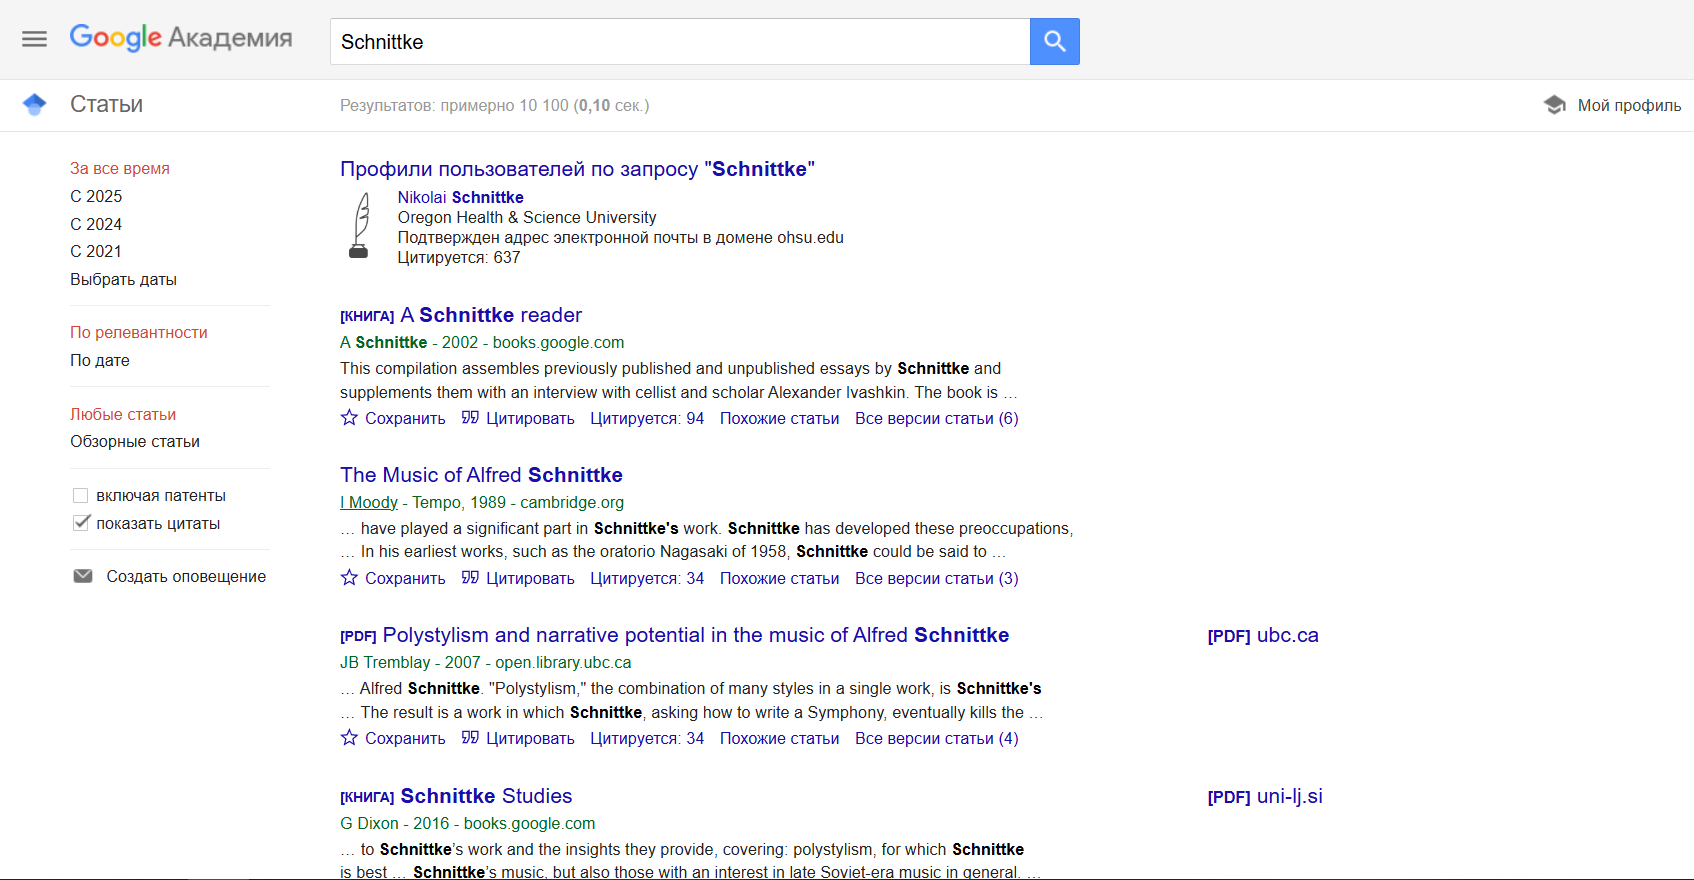Open Schnittke Studies book title
The height and width of the screenshot is (880, 1694).
[486, 796]
